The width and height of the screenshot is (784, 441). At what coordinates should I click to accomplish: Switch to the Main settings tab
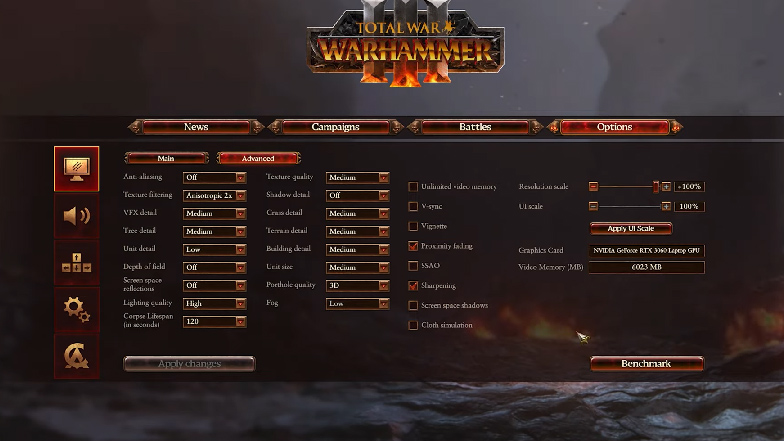click(x=166, y=158)
